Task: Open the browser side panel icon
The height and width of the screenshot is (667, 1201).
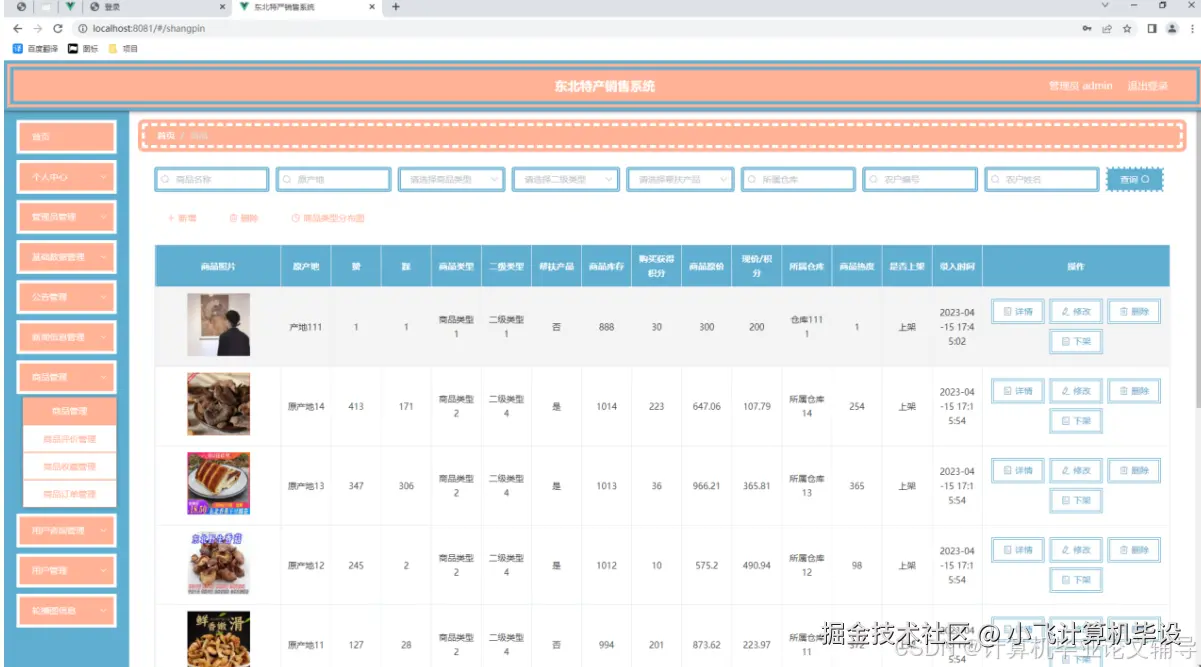Action: click(x=1152, y=29)
